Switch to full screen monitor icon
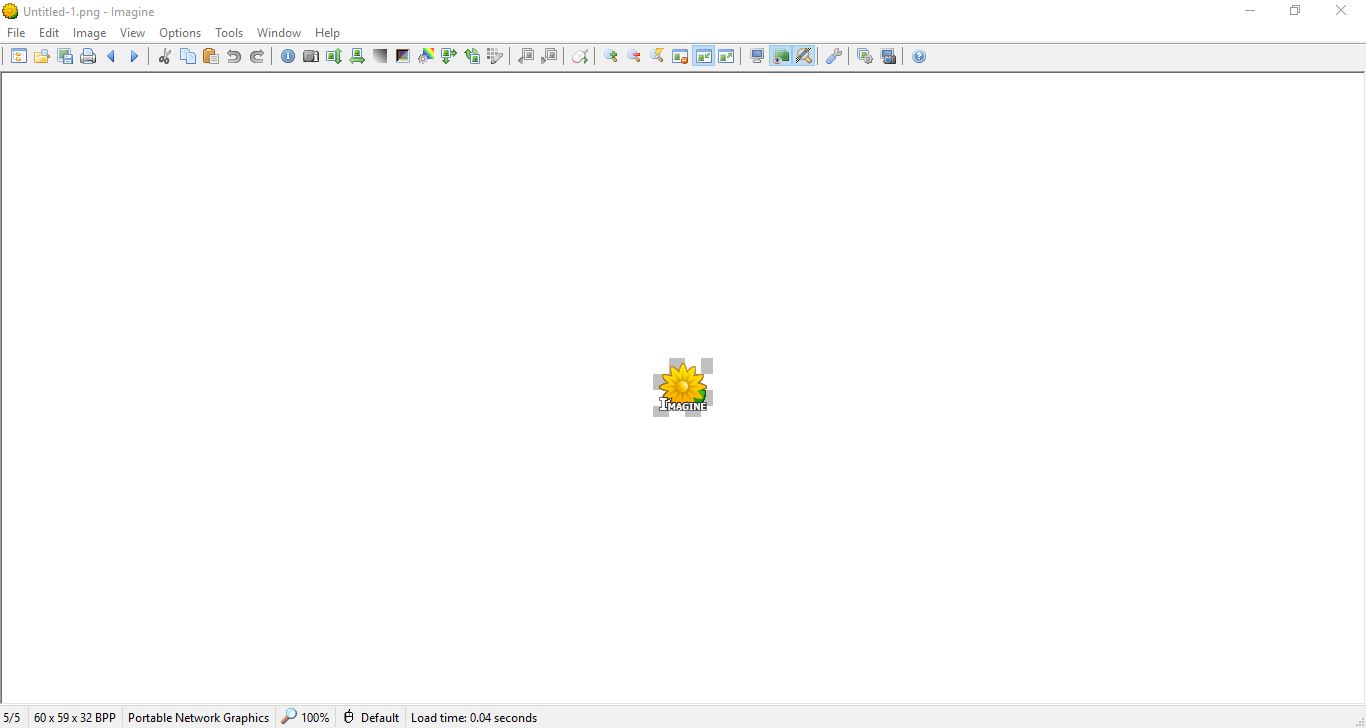The width and height of the screenshot is (1366, 728). pyautogui.click(x=757, y=57)
